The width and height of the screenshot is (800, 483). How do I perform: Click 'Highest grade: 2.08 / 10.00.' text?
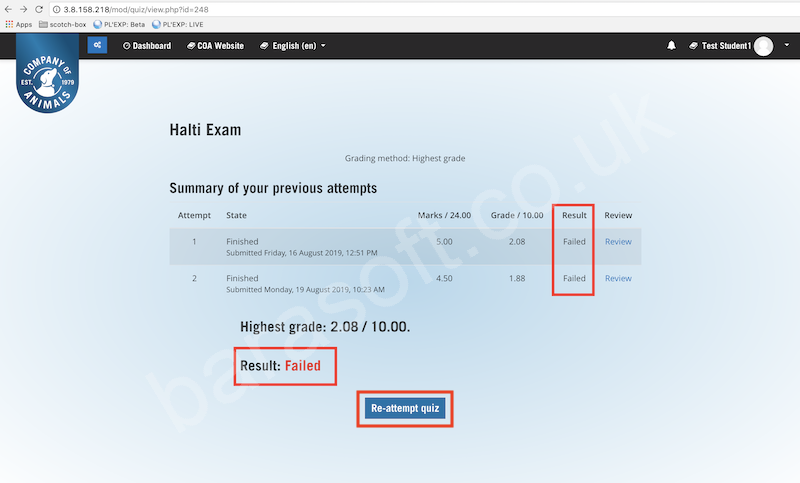325,327
